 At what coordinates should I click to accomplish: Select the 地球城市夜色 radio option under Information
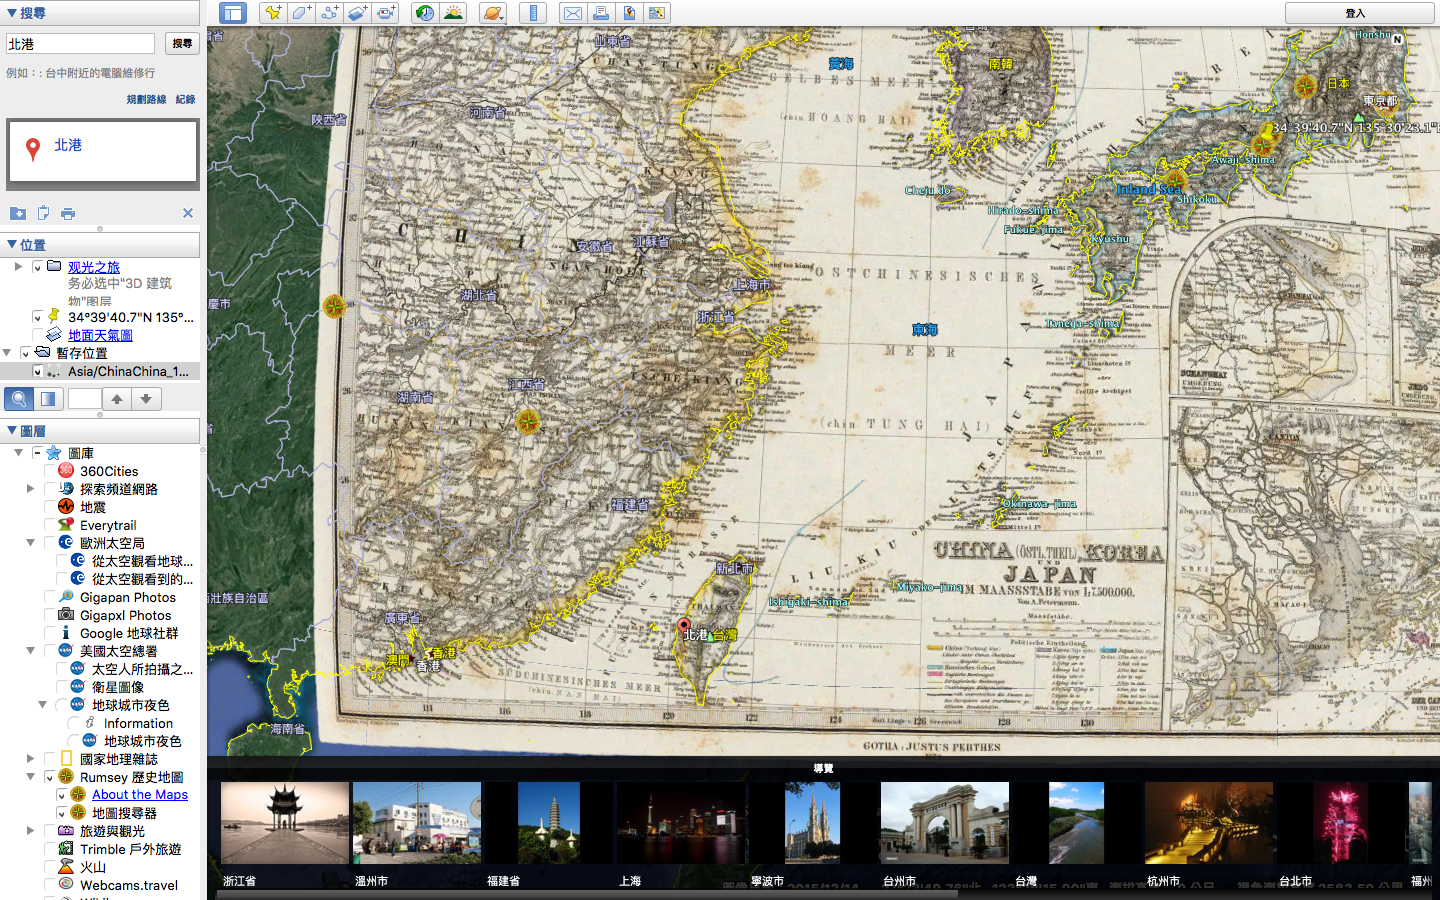74,741
